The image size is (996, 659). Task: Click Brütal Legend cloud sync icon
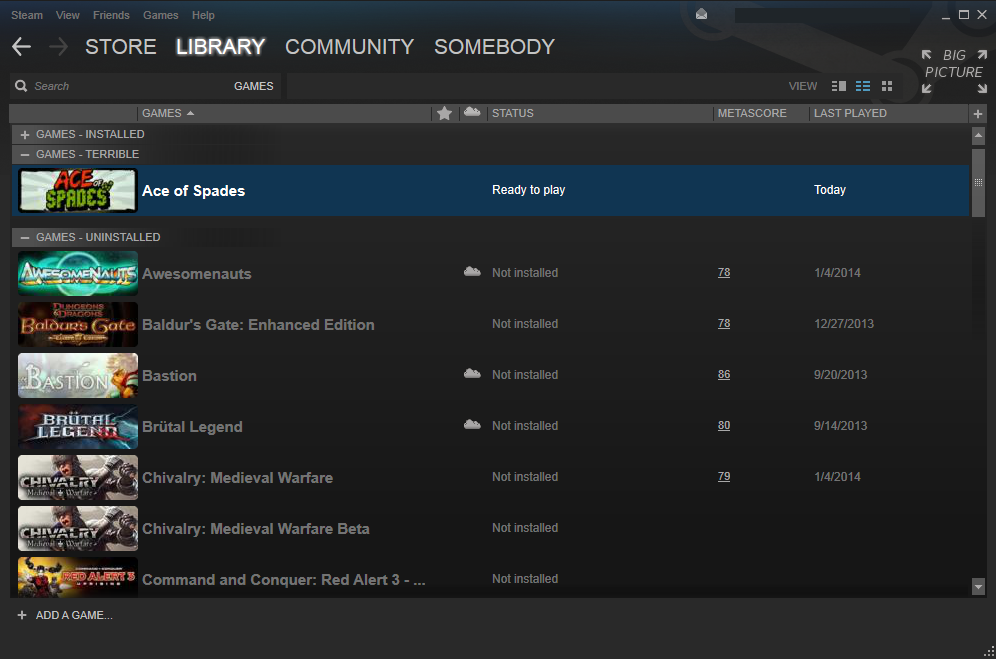472,424
